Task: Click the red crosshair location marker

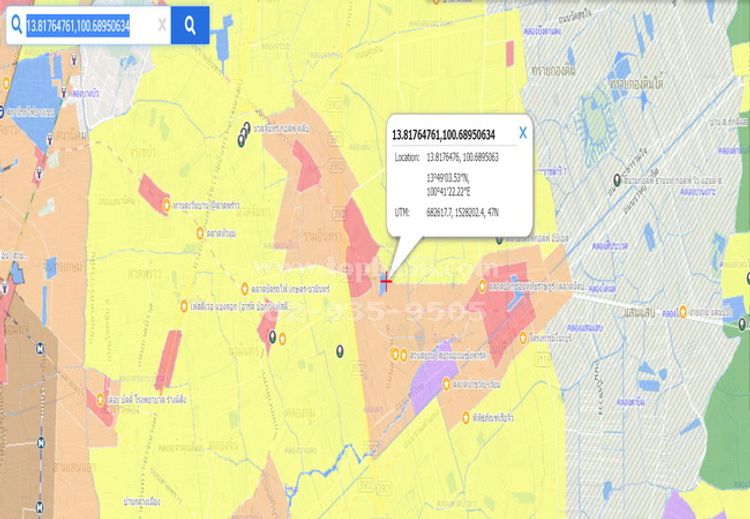Action: [x=384, y=280]
